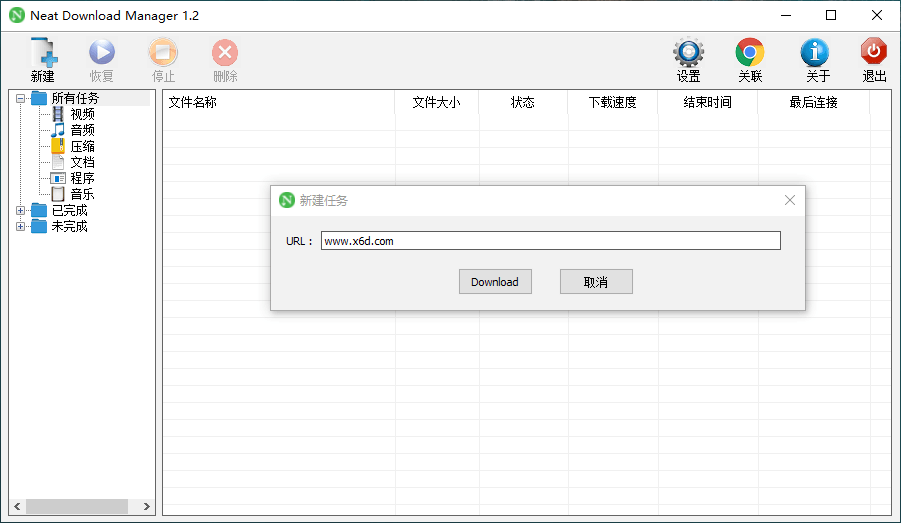Click the Download button in dialog
Viewport: 901px width, 523px height.
click(495, 282)
